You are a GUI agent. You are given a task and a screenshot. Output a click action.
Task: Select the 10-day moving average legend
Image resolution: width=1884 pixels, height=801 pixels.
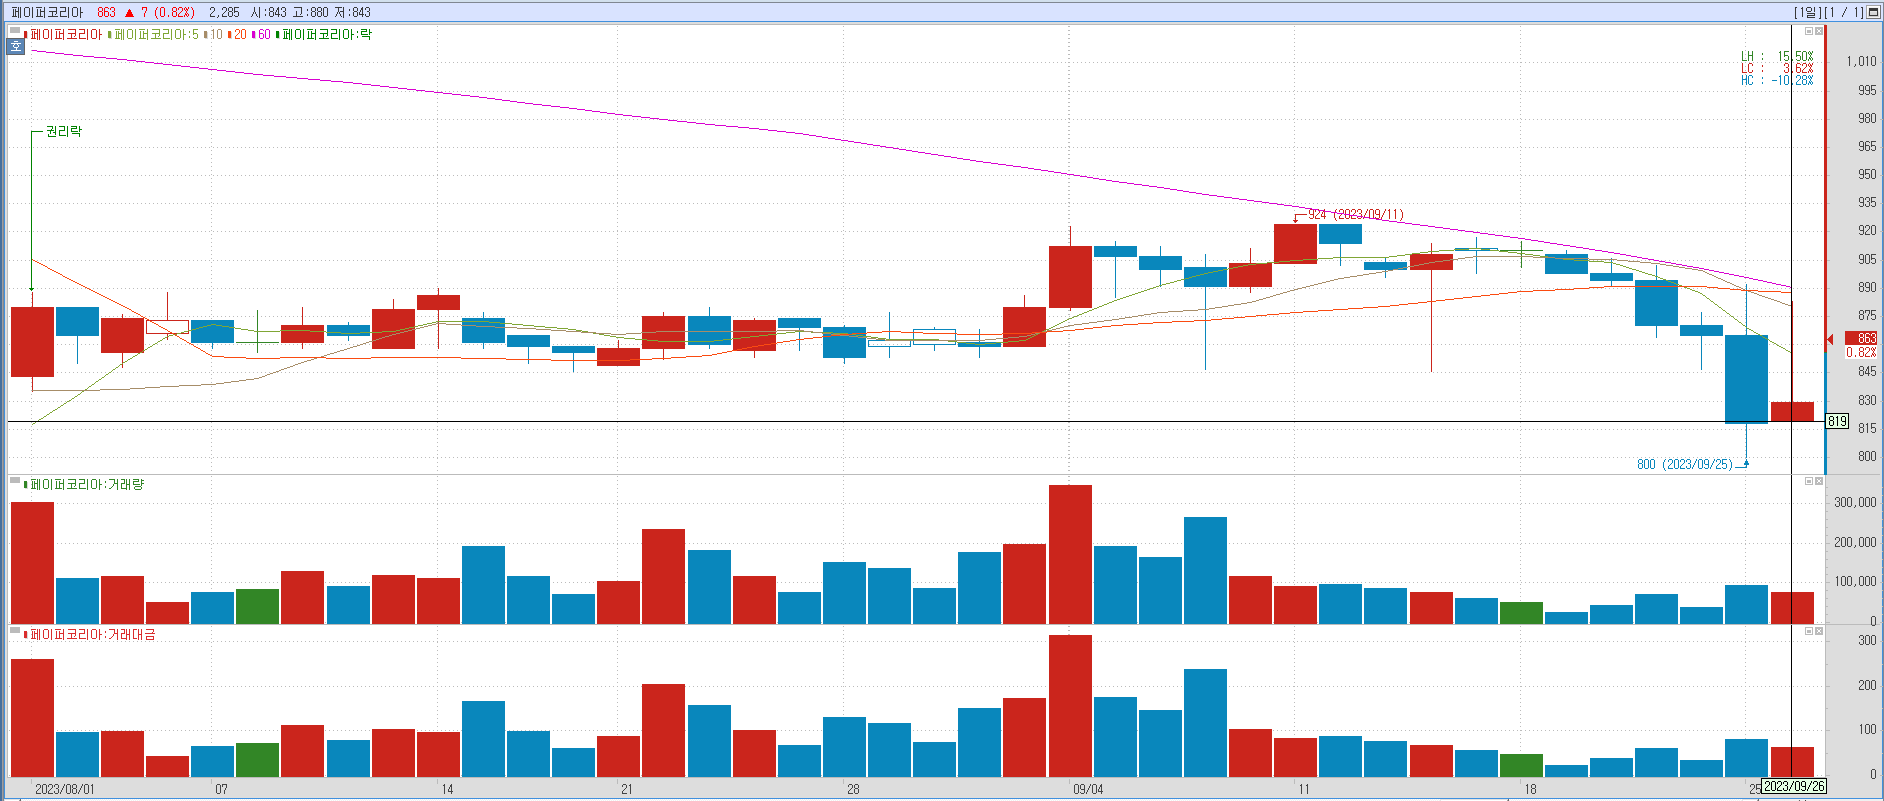[x=215, y=35]
